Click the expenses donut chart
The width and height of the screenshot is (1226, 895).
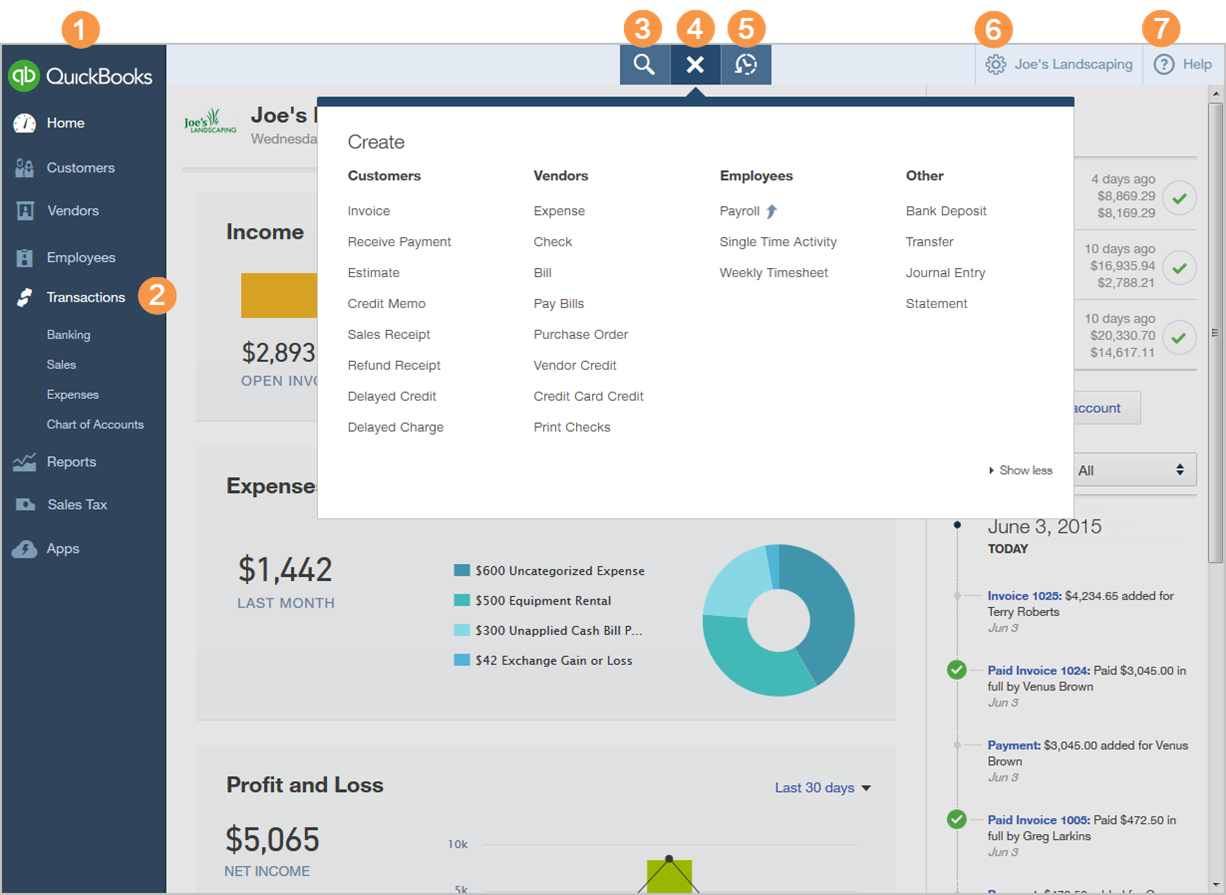779,620
